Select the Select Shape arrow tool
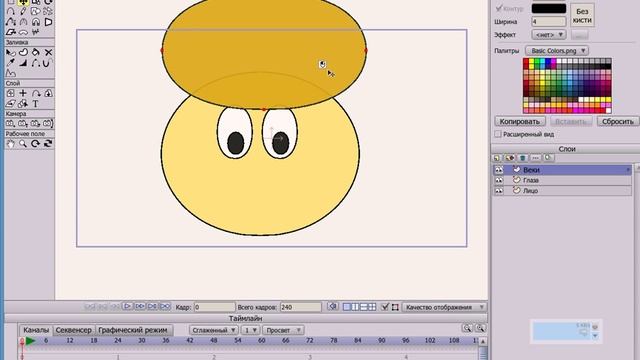This screenshot has height=360, width=640. pyautogui.click(x=11, y=52)
